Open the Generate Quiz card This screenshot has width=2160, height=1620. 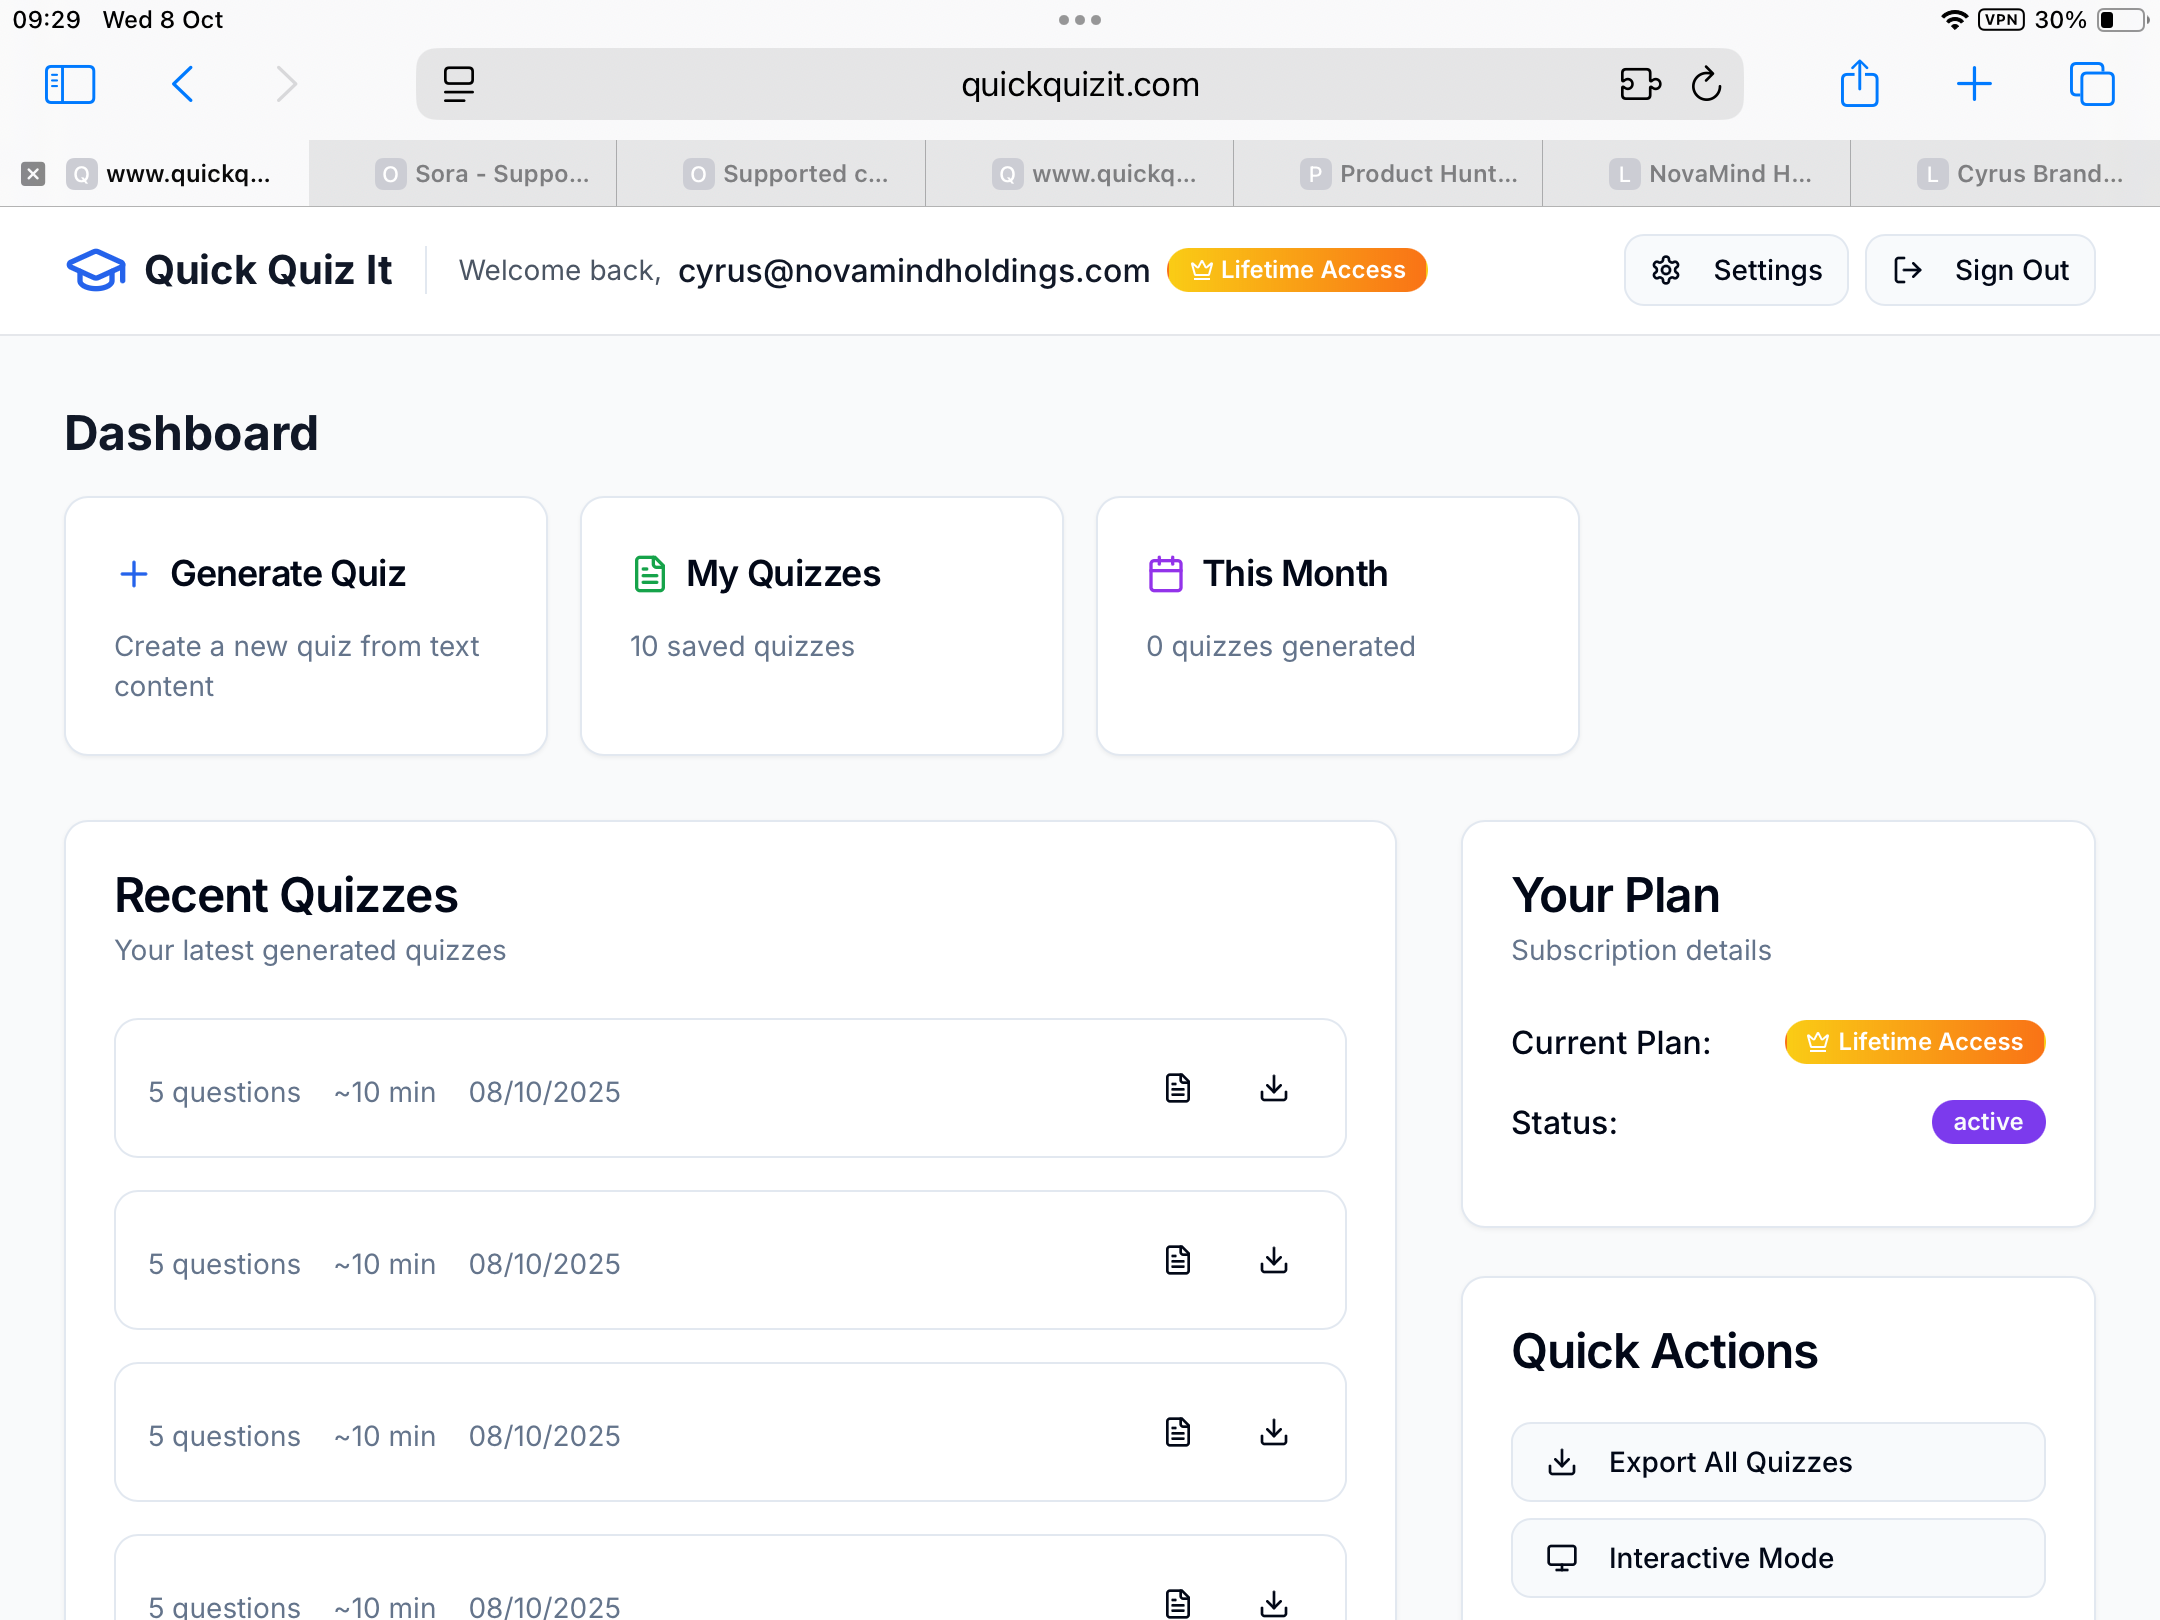306,626
